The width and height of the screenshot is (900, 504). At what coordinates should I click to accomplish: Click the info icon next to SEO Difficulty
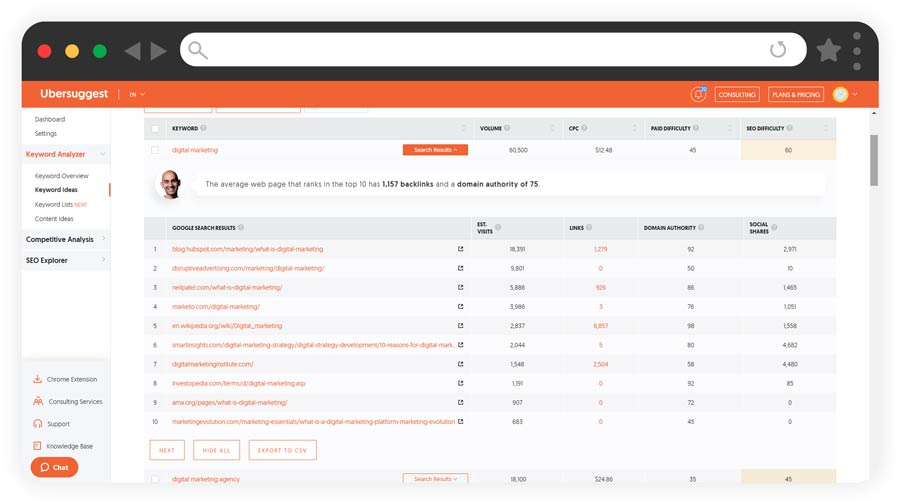tap(790, 128)
